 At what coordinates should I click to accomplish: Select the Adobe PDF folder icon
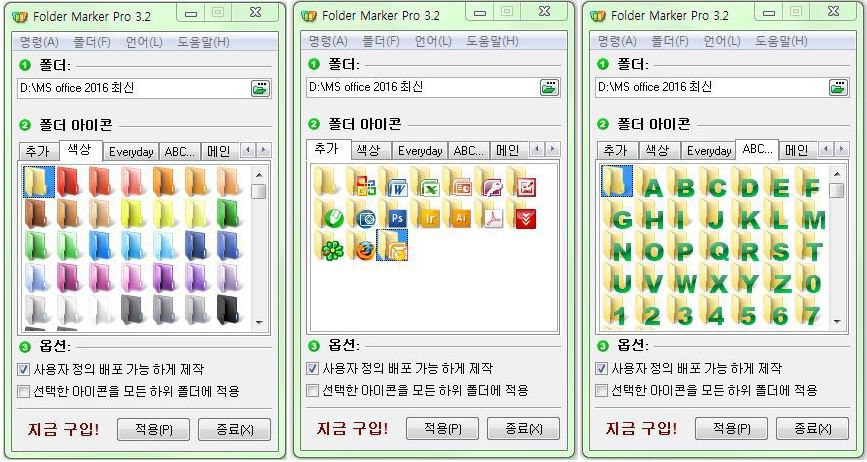click(x=490, y=213)
